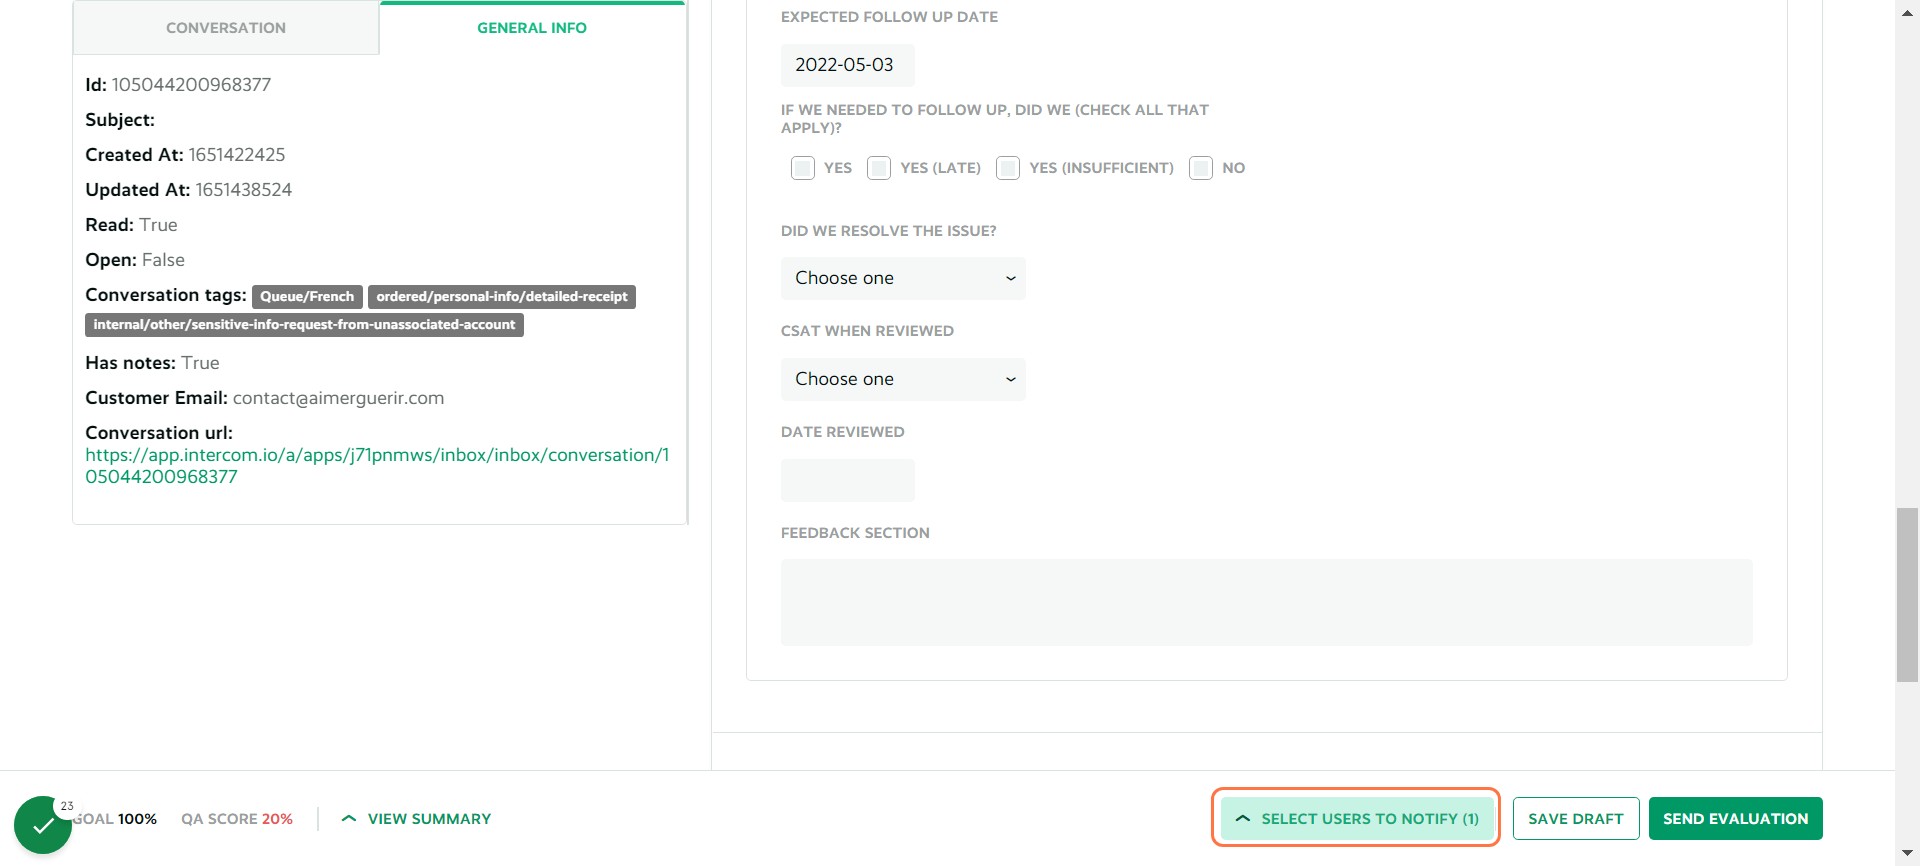Open the Intercom conversation URL link
This screenshot has height=866, width=1920.
point(377,466)
